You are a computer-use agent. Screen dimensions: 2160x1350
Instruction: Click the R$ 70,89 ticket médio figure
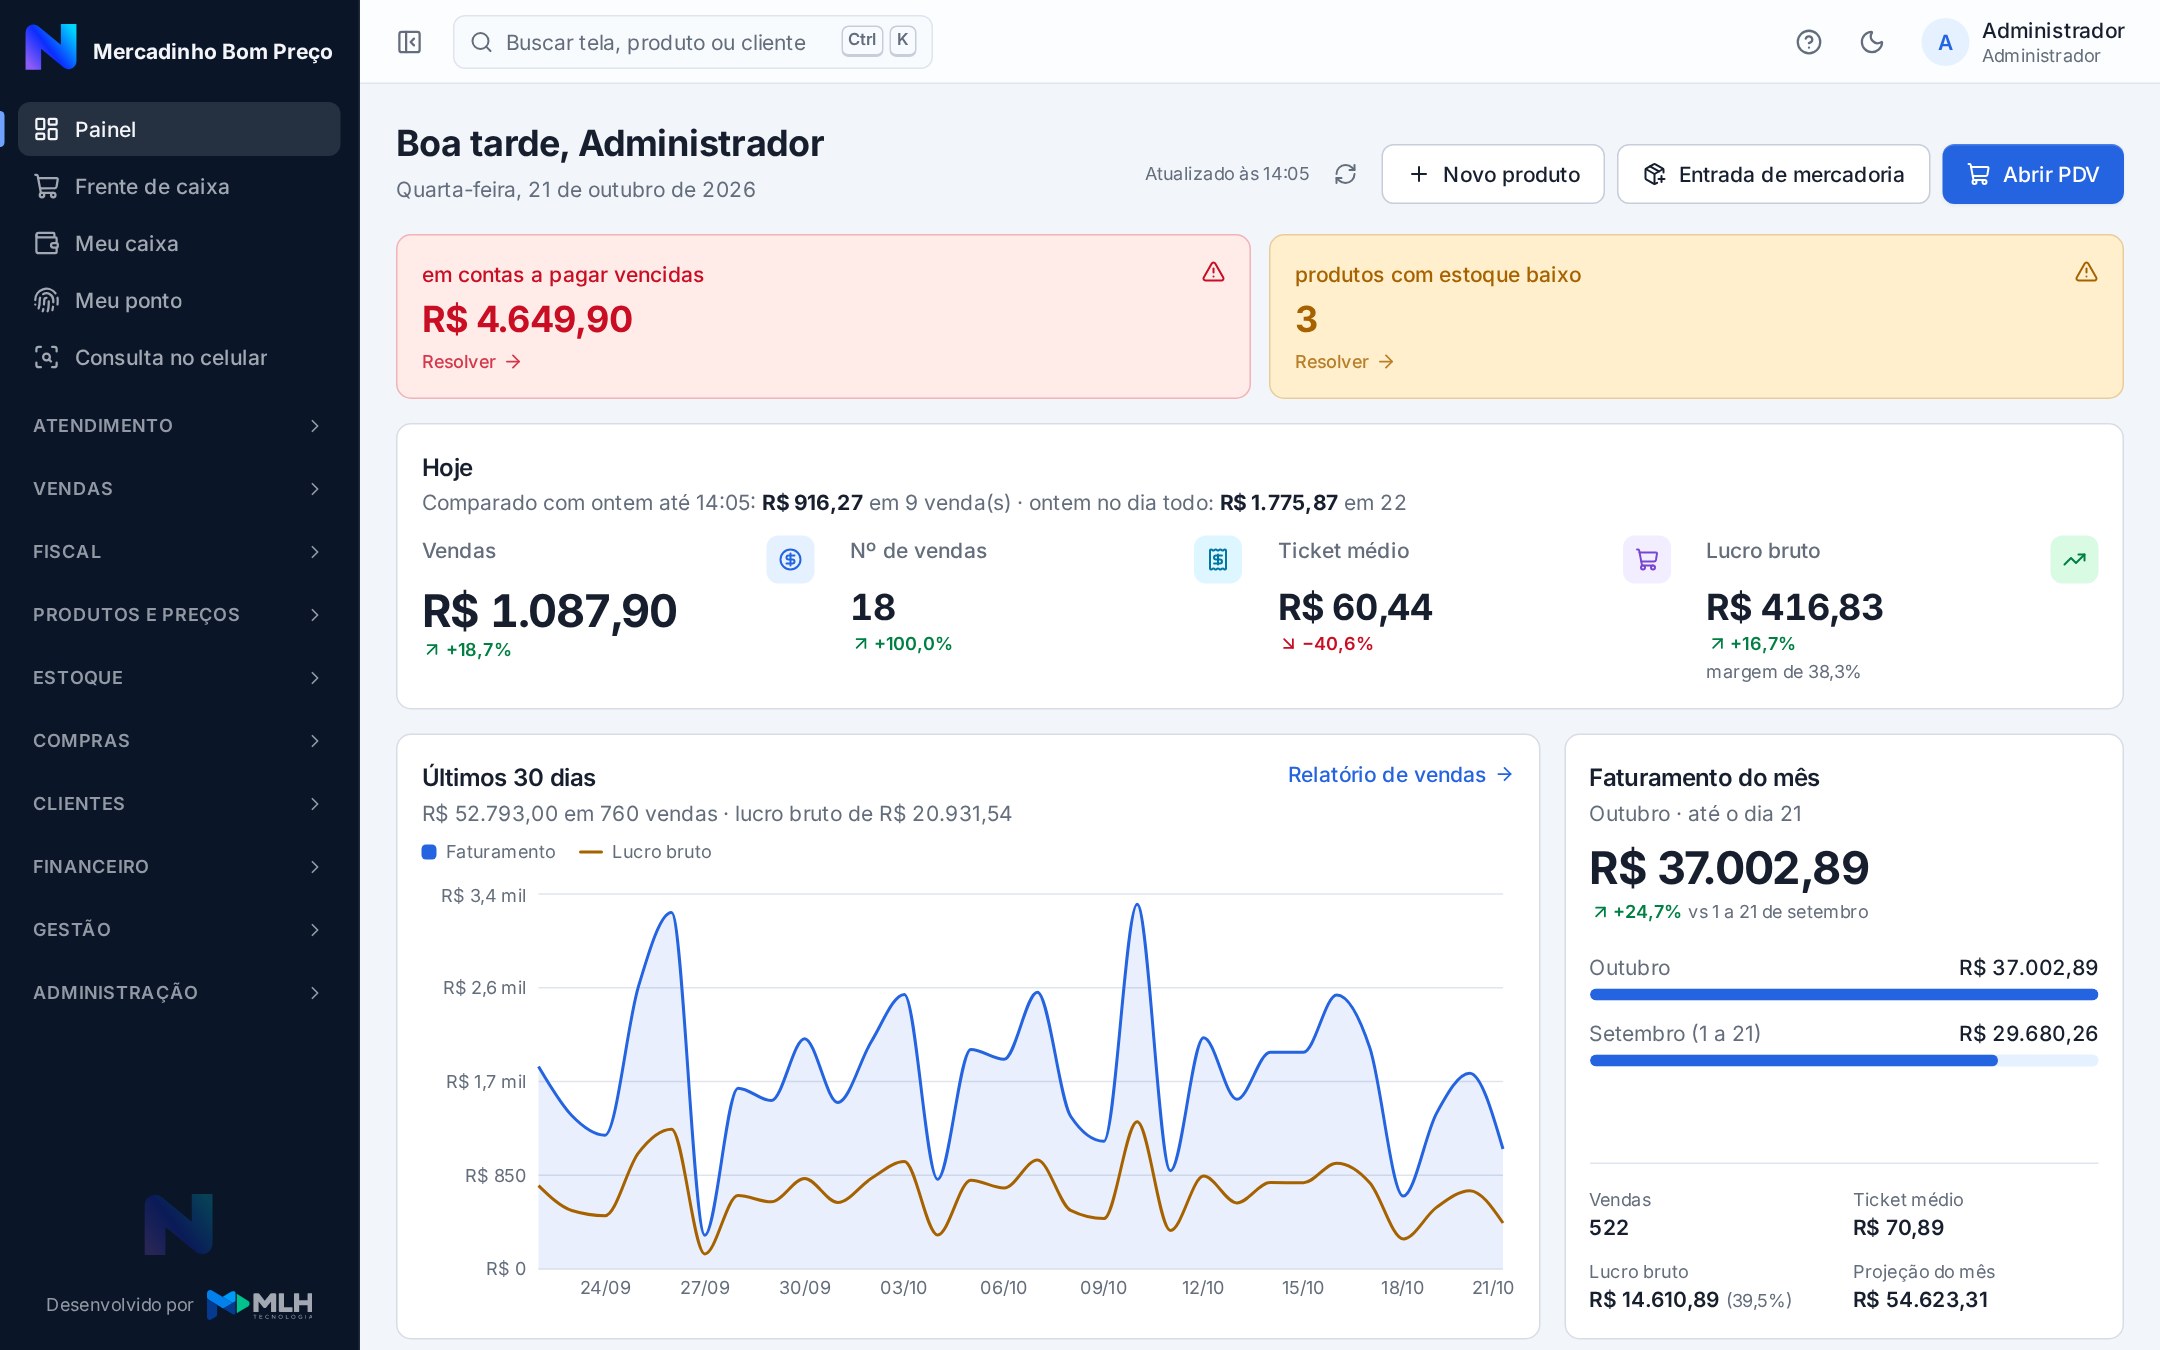coord(1898,1228)
